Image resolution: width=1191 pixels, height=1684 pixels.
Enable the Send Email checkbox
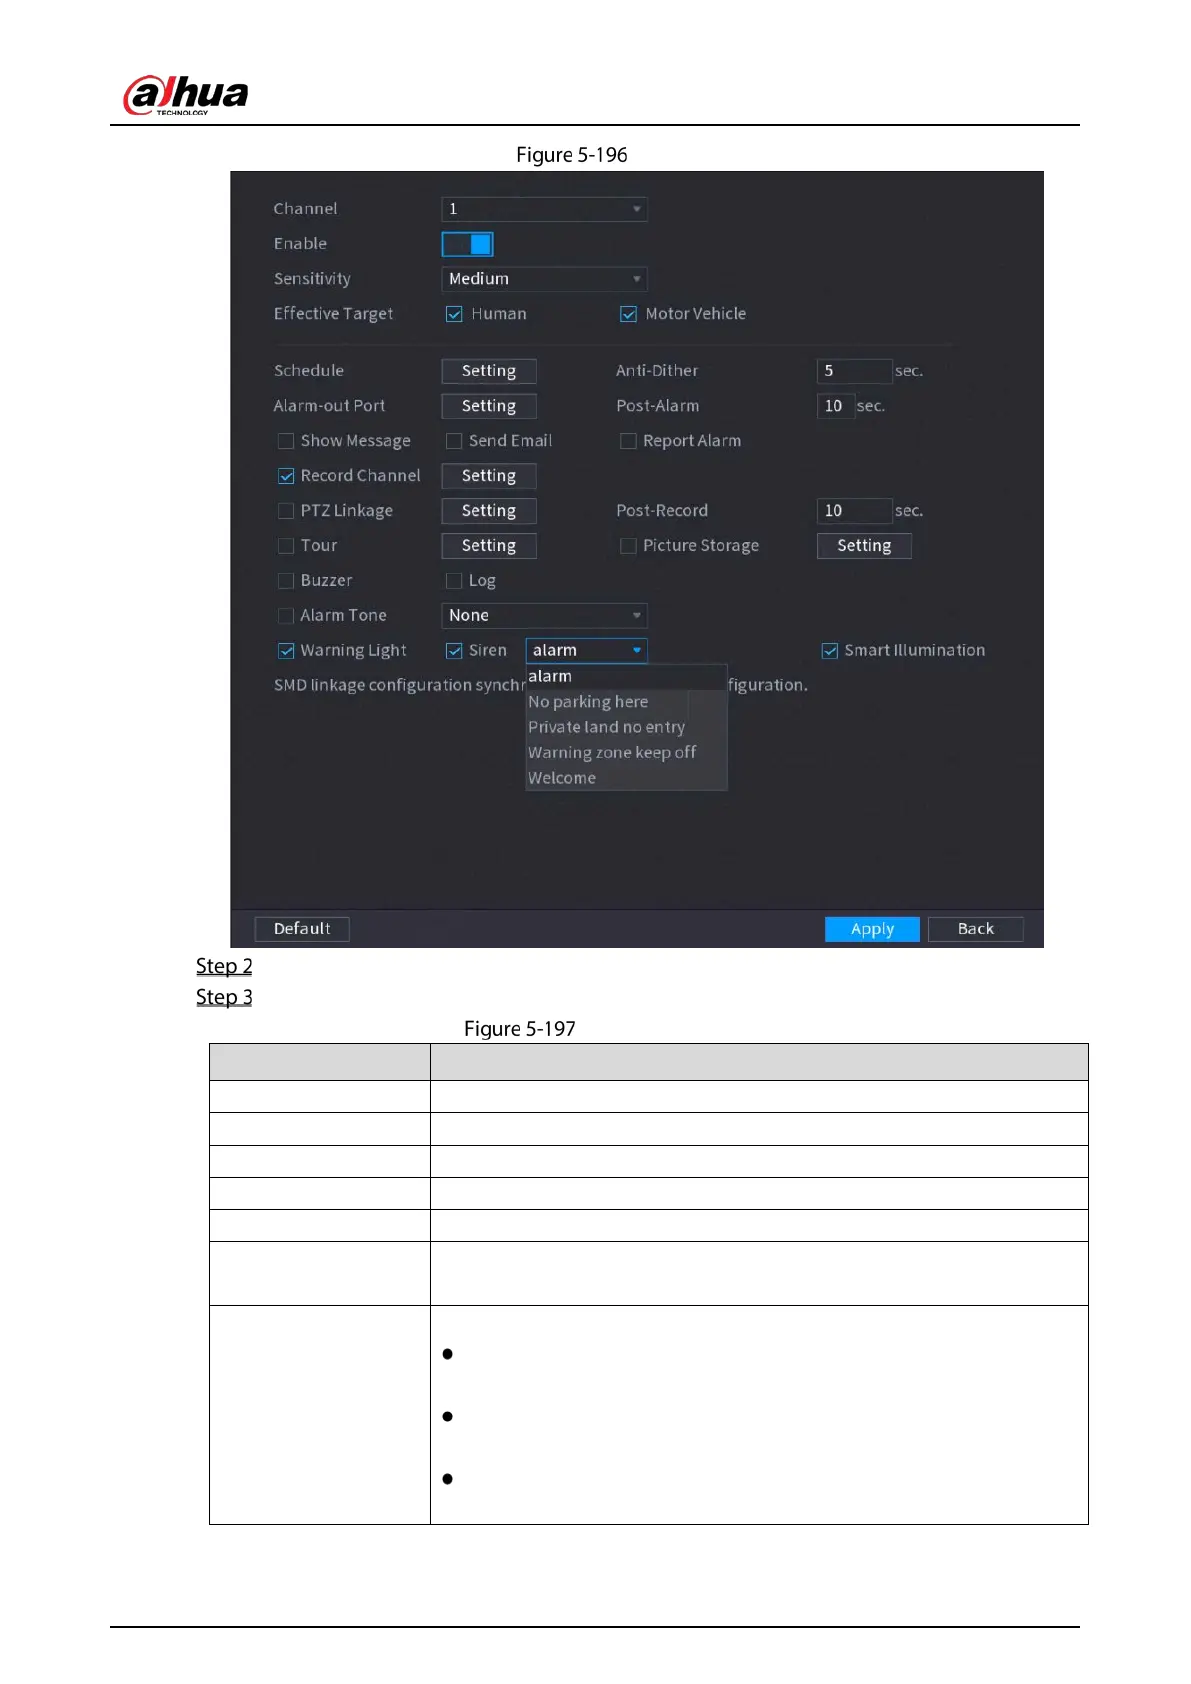click(454, 441)
